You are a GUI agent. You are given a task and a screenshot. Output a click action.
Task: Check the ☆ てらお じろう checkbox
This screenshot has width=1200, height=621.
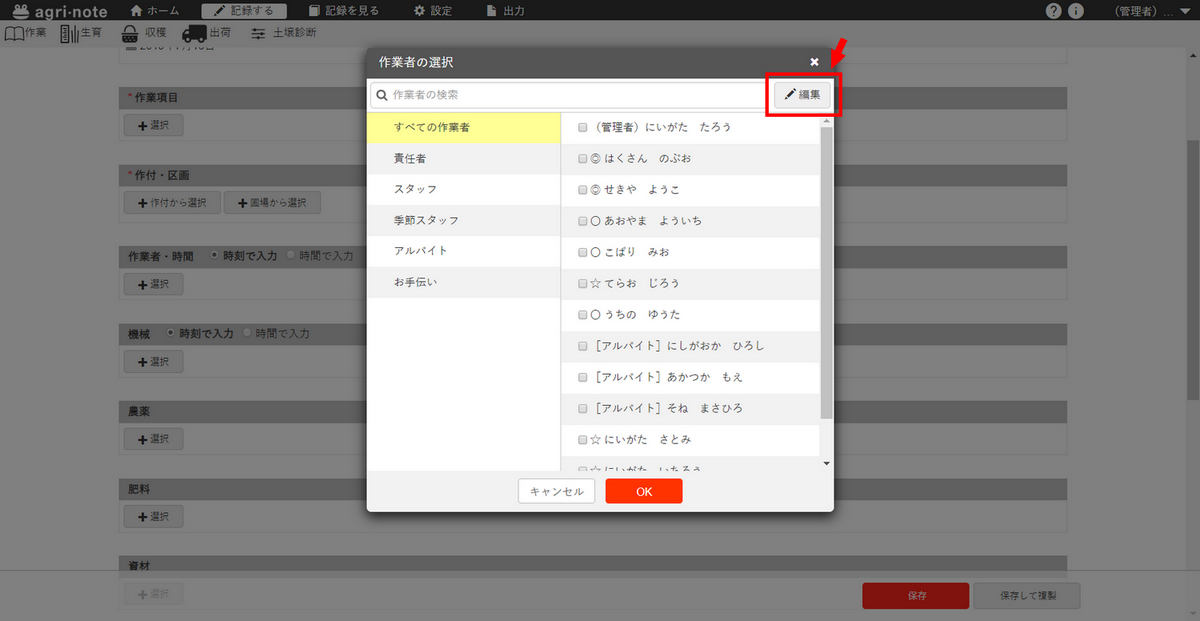582,283
